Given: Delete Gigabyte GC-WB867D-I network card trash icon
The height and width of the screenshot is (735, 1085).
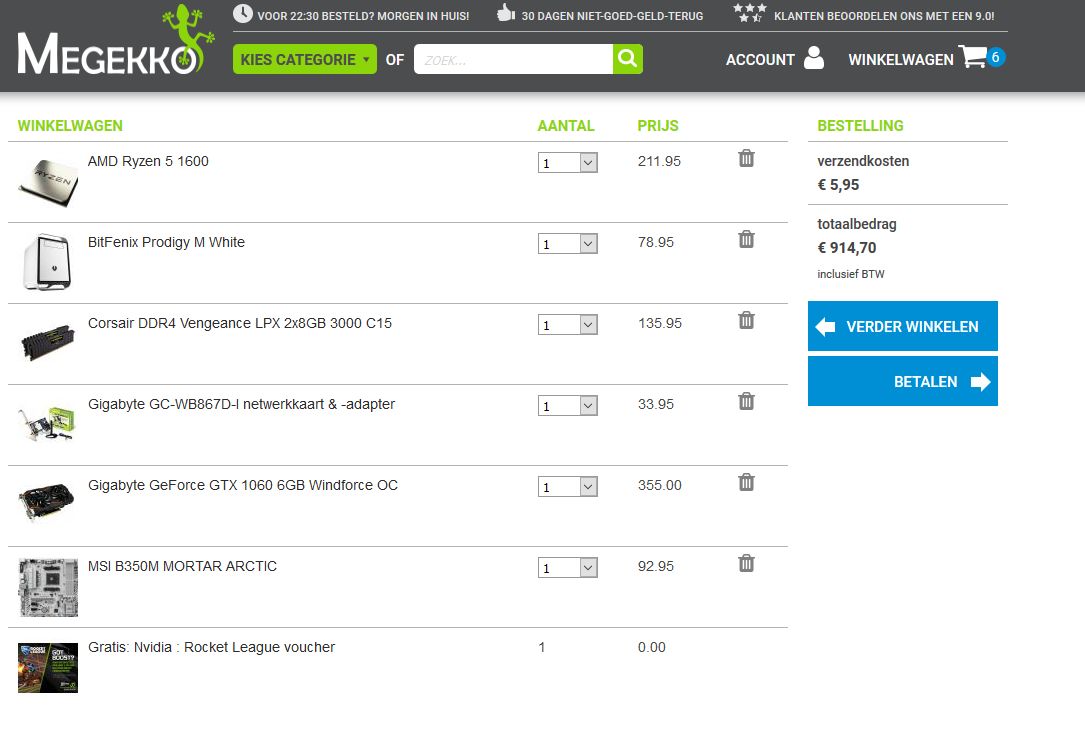Looking at the screenshot, I should (746, 401).
